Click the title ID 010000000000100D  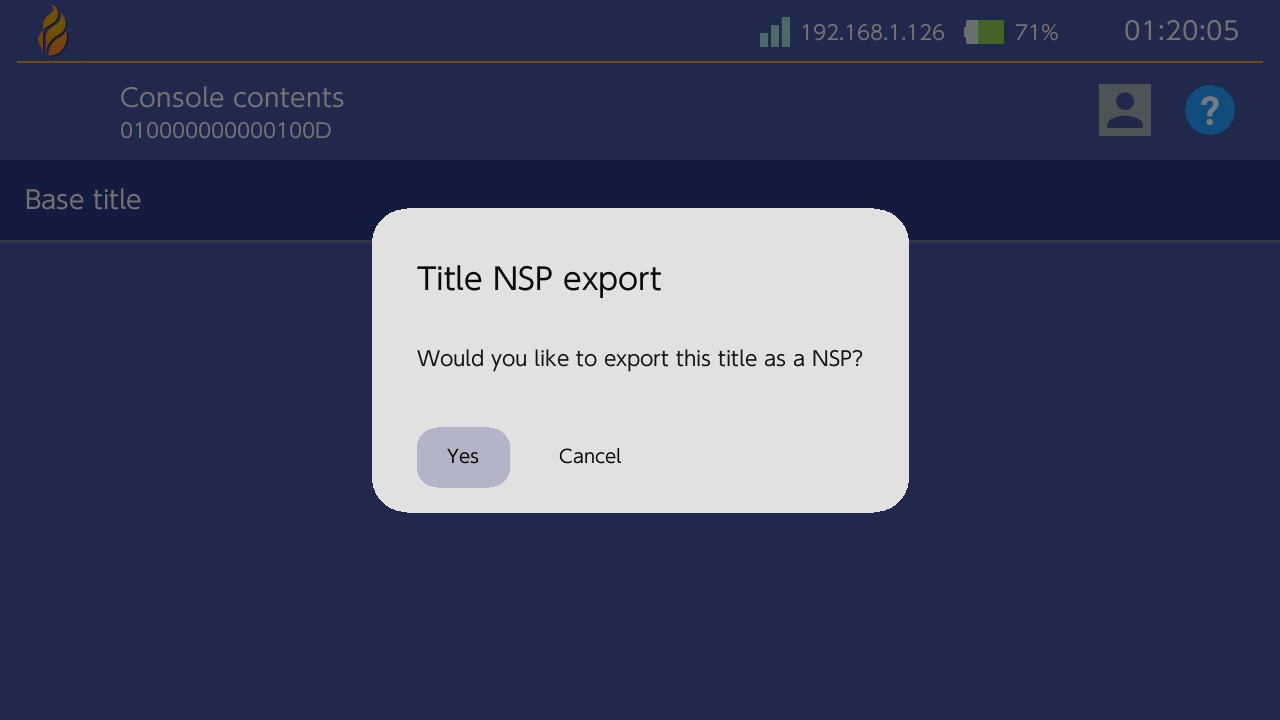pyautogui.click(x=225, y=131)
